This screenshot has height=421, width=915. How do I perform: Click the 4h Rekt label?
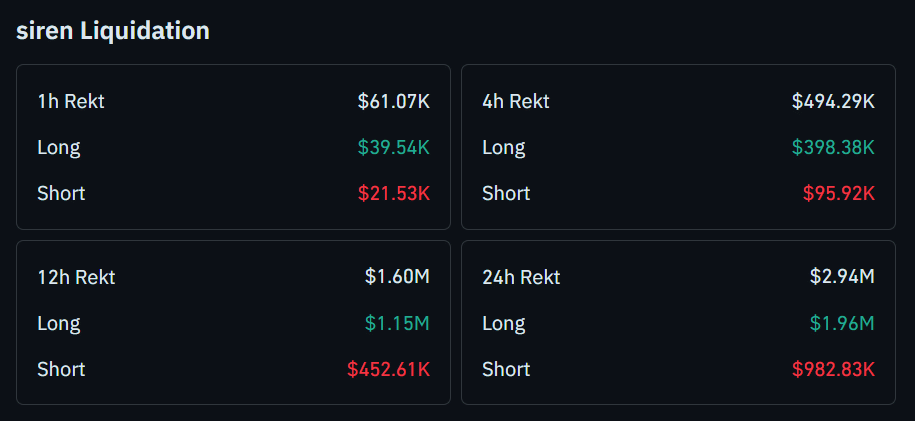coord(516,101)
